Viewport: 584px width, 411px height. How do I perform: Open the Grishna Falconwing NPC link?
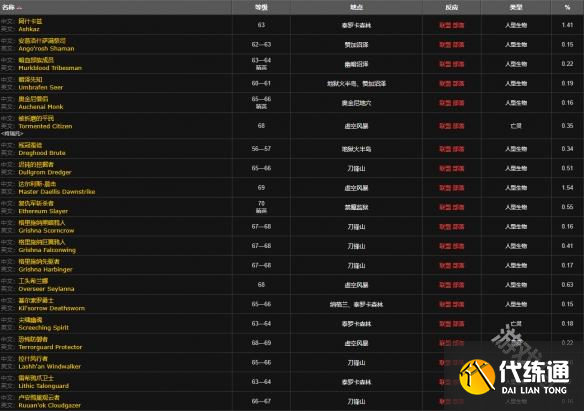coord(47,250)
